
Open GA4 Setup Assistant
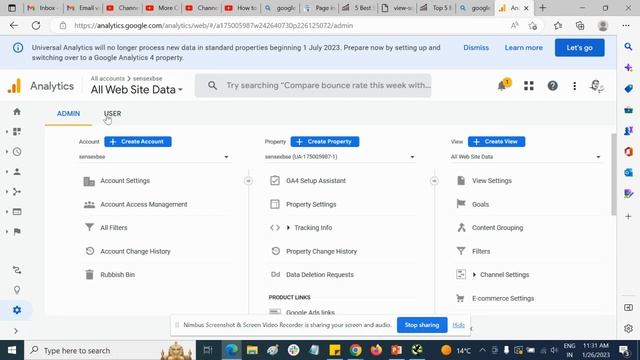(316, 180)
